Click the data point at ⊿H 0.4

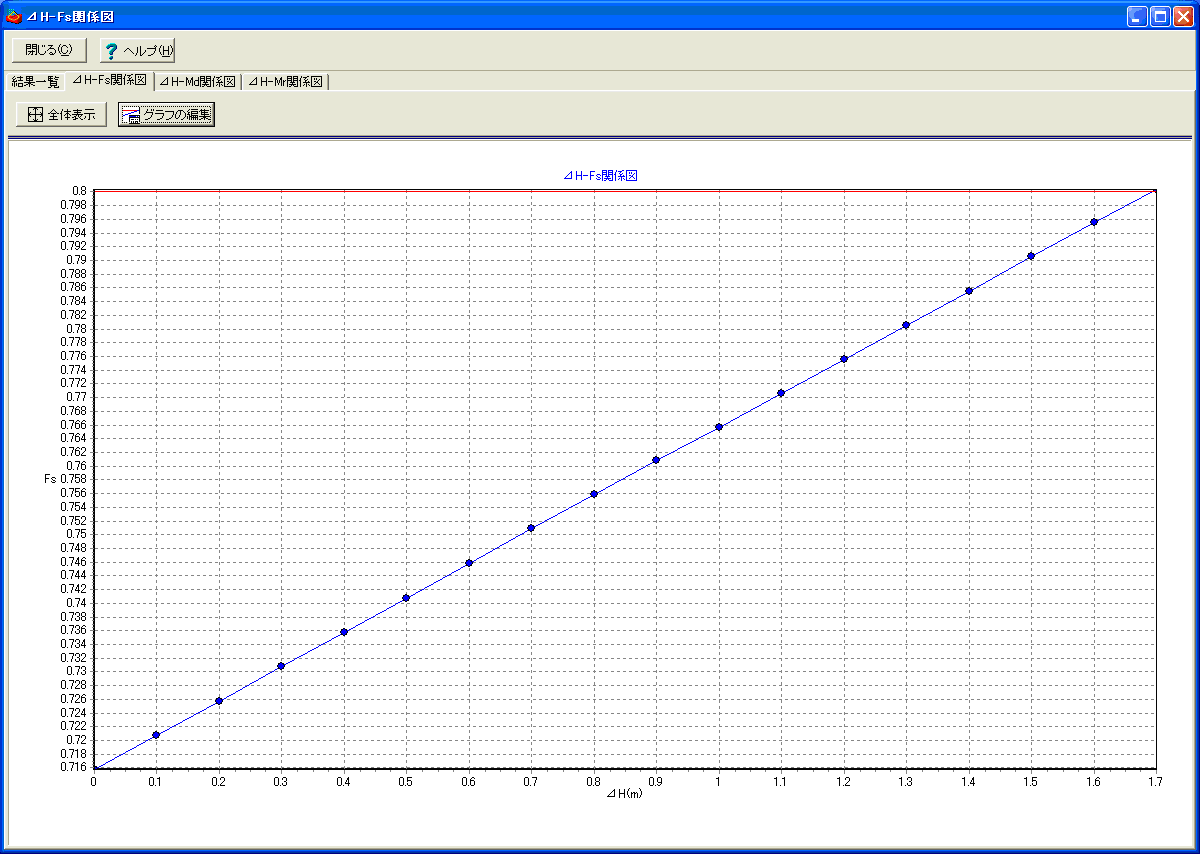(344, 632)
